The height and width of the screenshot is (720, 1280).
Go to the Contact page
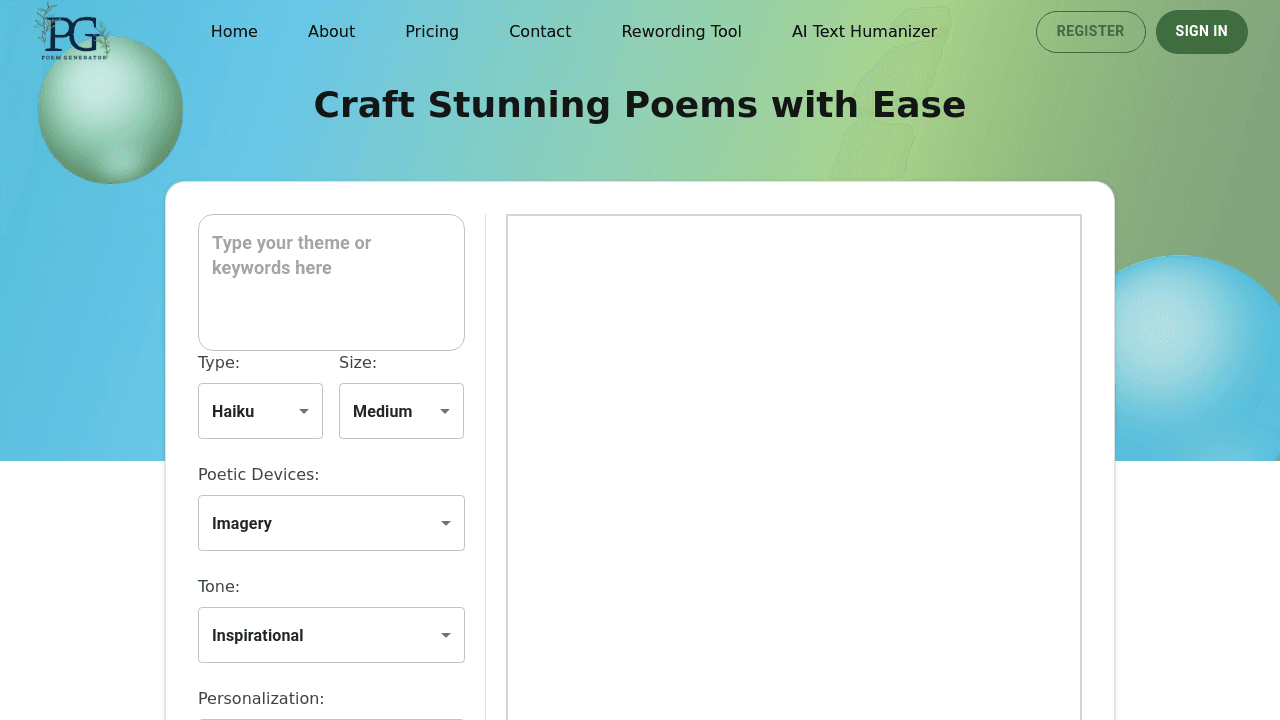[540, 31]
